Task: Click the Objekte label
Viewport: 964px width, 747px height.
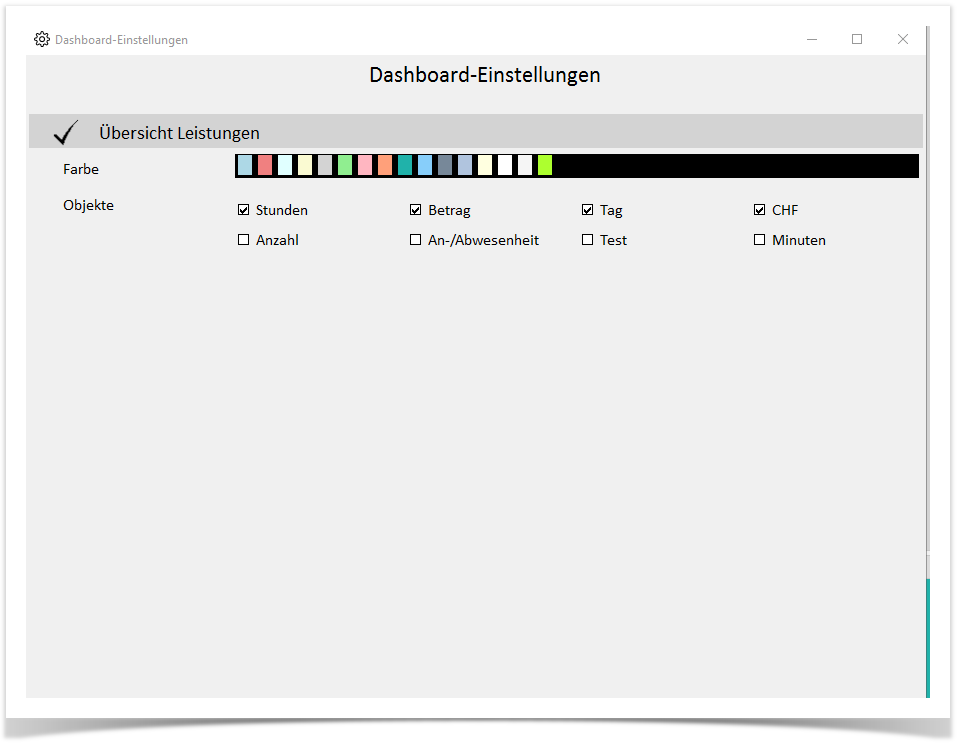Action: [89, 205]
